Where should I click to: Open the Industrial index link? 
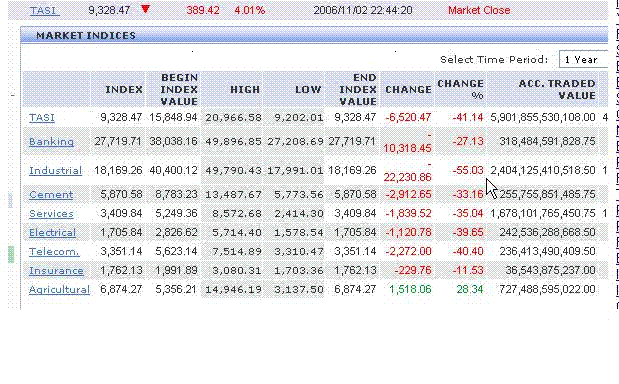[x=56, y=170]
